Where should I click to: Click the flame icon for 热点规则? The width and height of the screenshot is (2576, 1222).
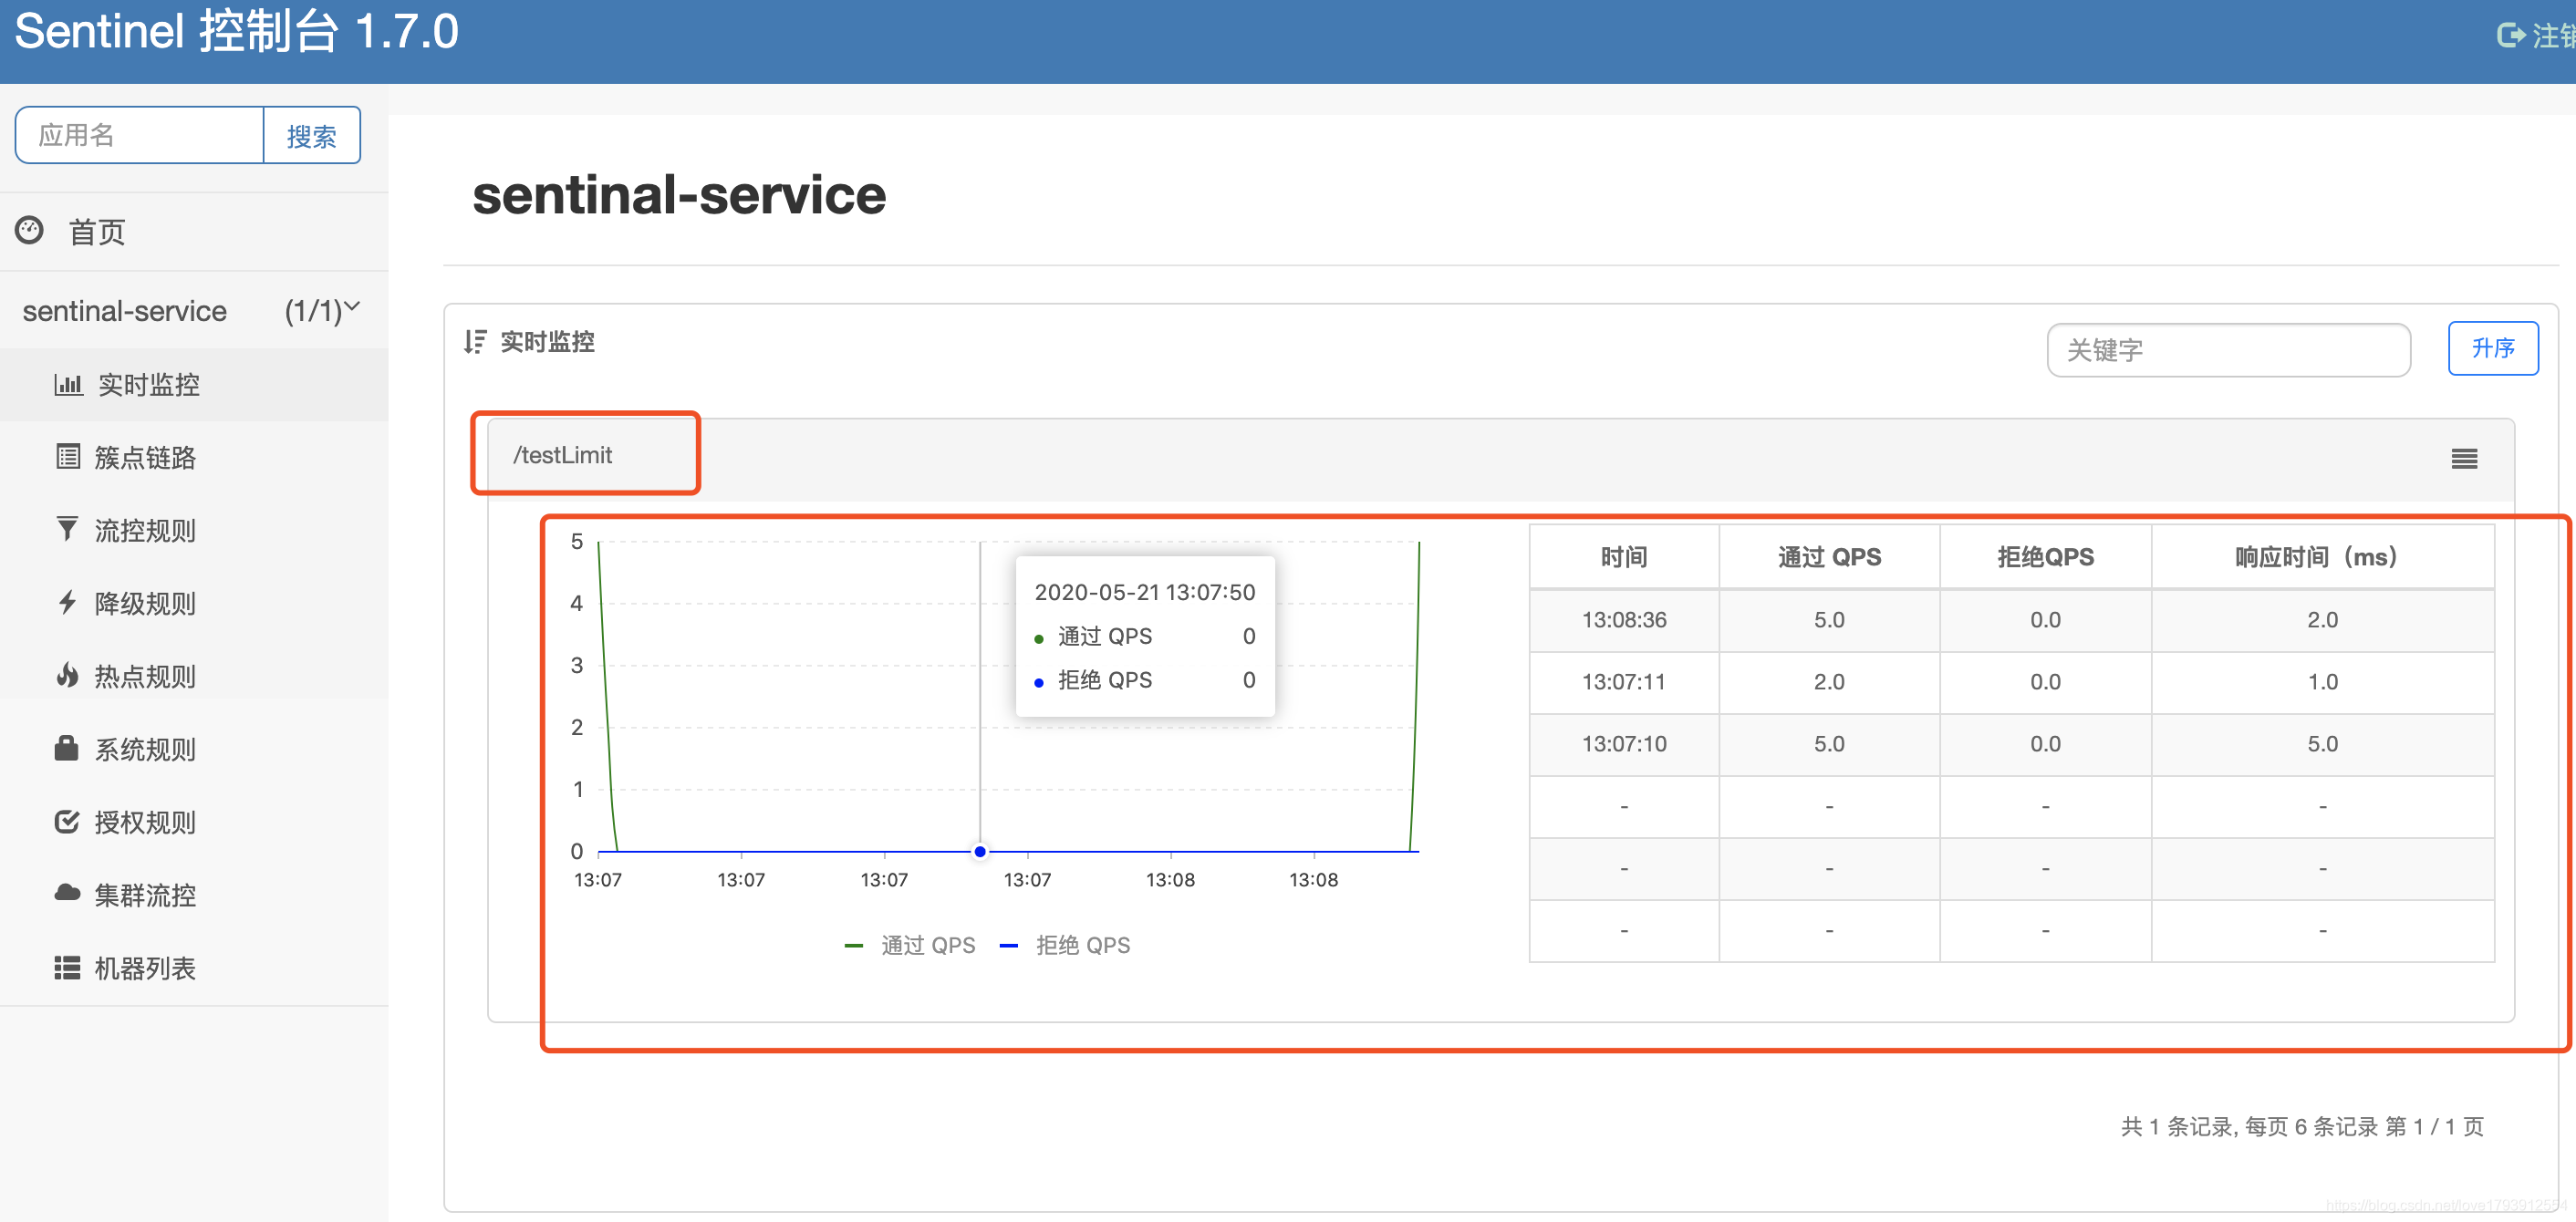click(67, 675)
